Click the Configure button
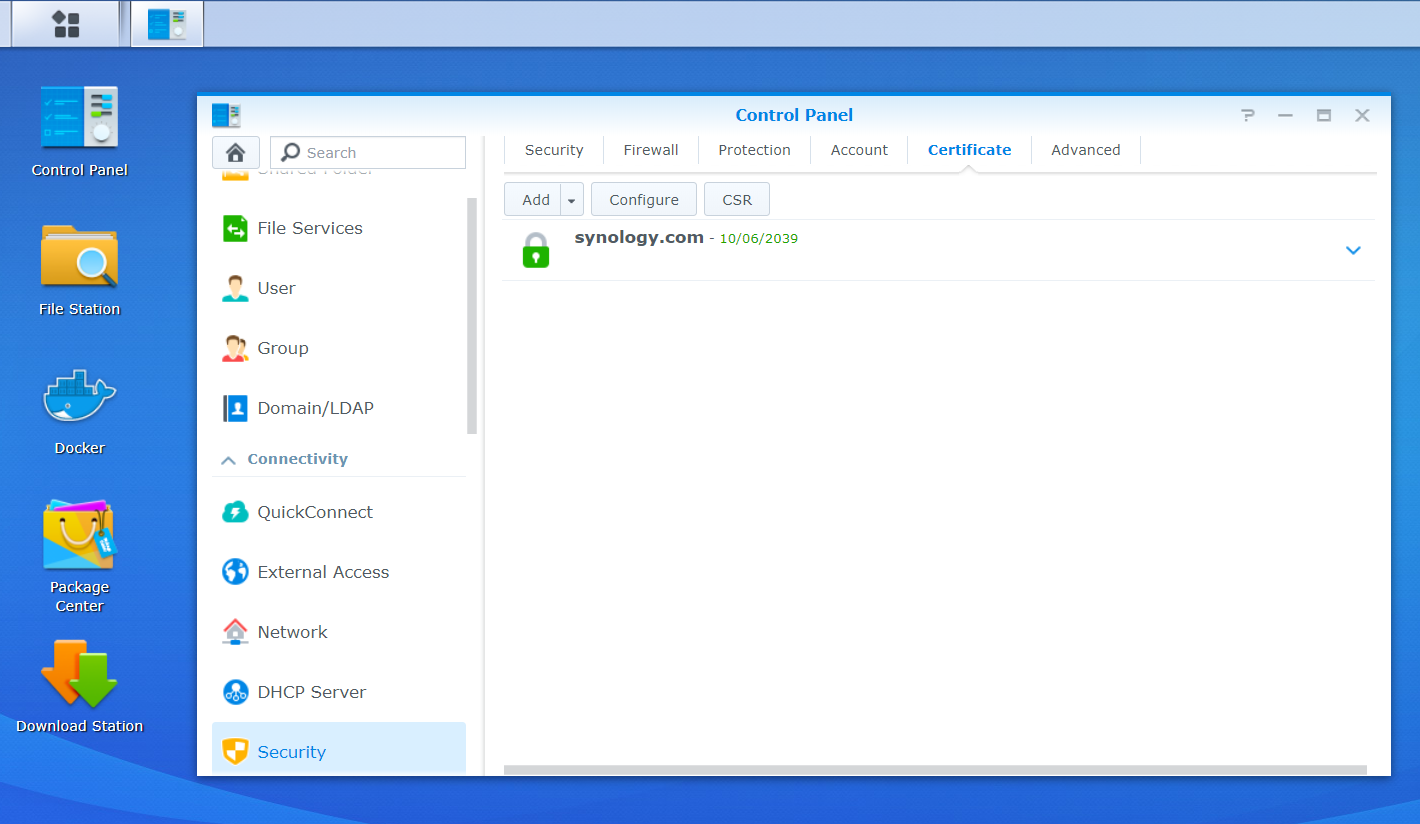This screenshot has width=1420, height=824. pyautogui.click(x=644, y=200)
